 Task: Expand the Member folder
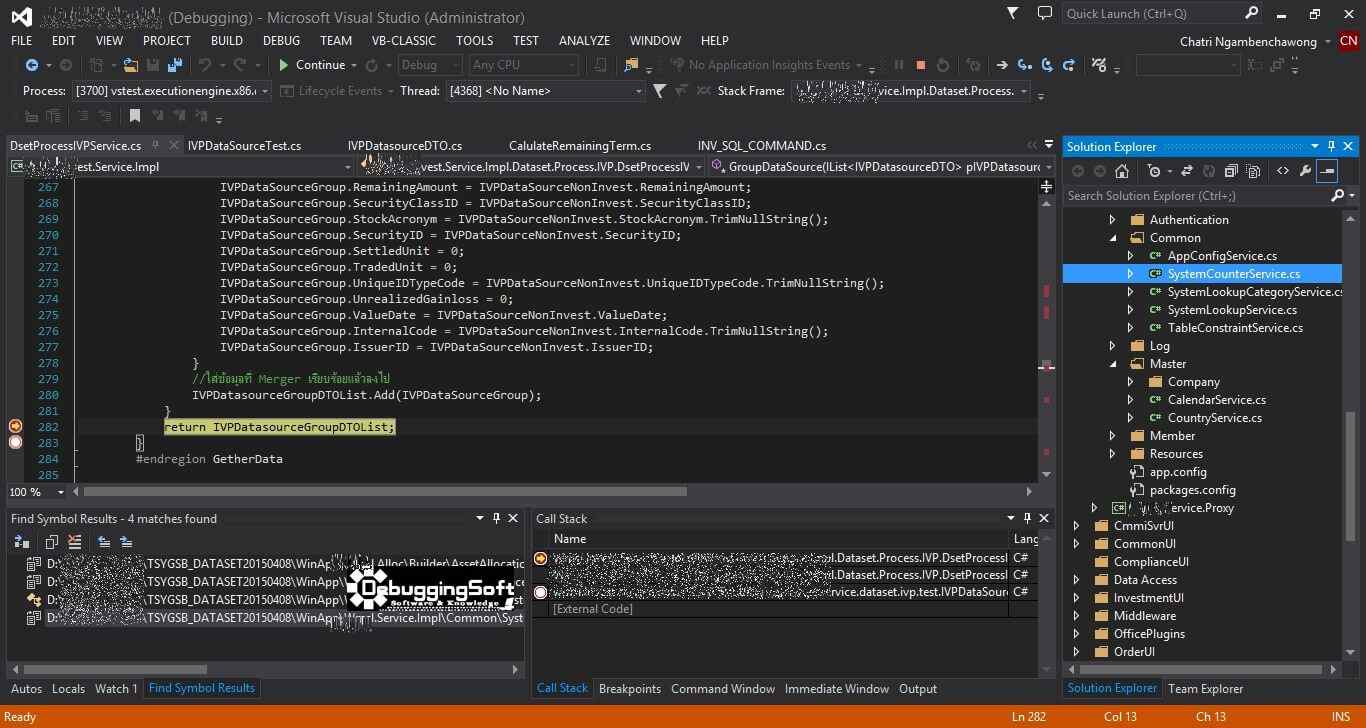(x=1113, y=436)
